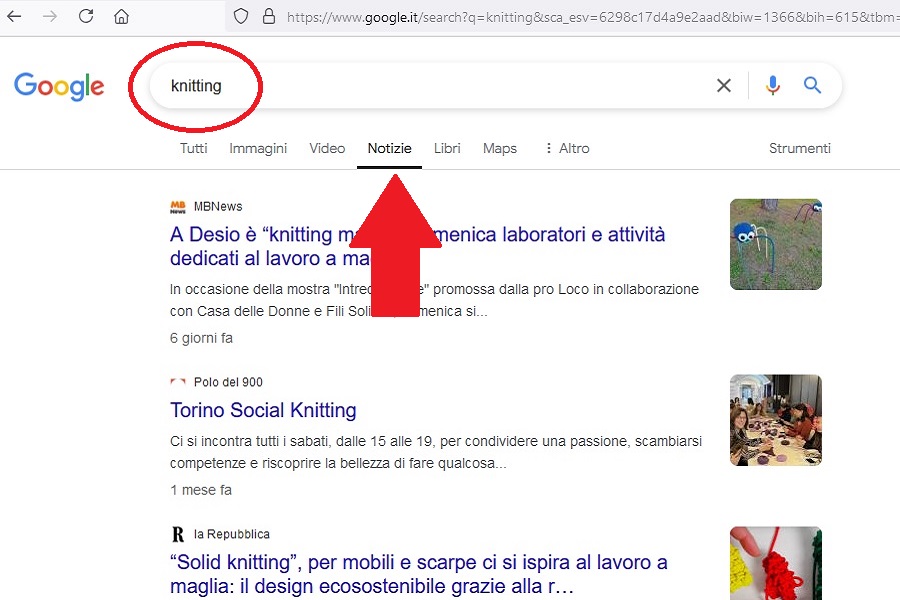Image resolution: width=900 pixels, height=600 pixels.
Task: Click the Google logo
Action: coord(59,86)
